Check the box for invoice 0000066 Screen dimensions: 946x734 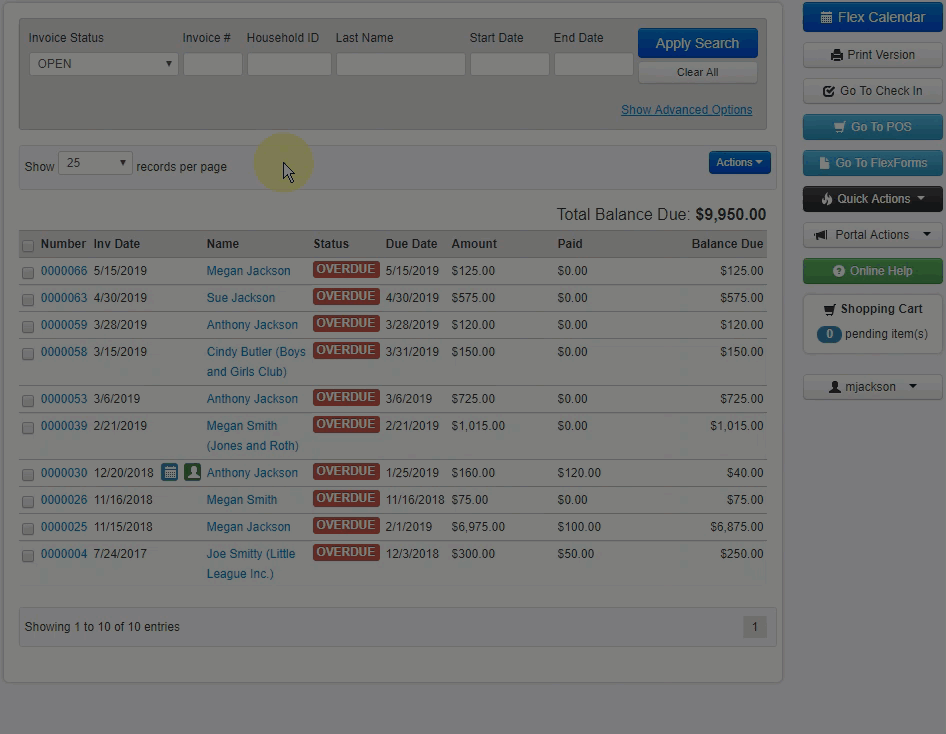[x=28, y=272]
